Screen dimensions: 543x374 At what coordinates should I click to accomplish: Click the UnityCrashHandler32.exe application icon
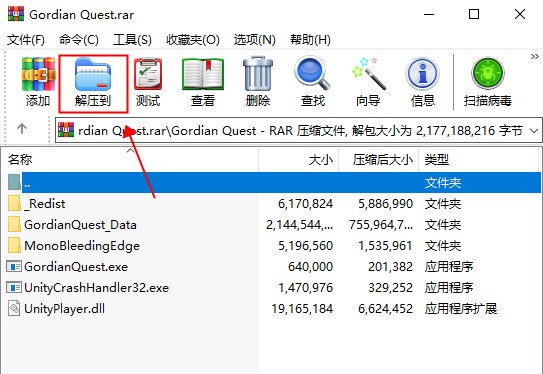[x=14, y=287]
